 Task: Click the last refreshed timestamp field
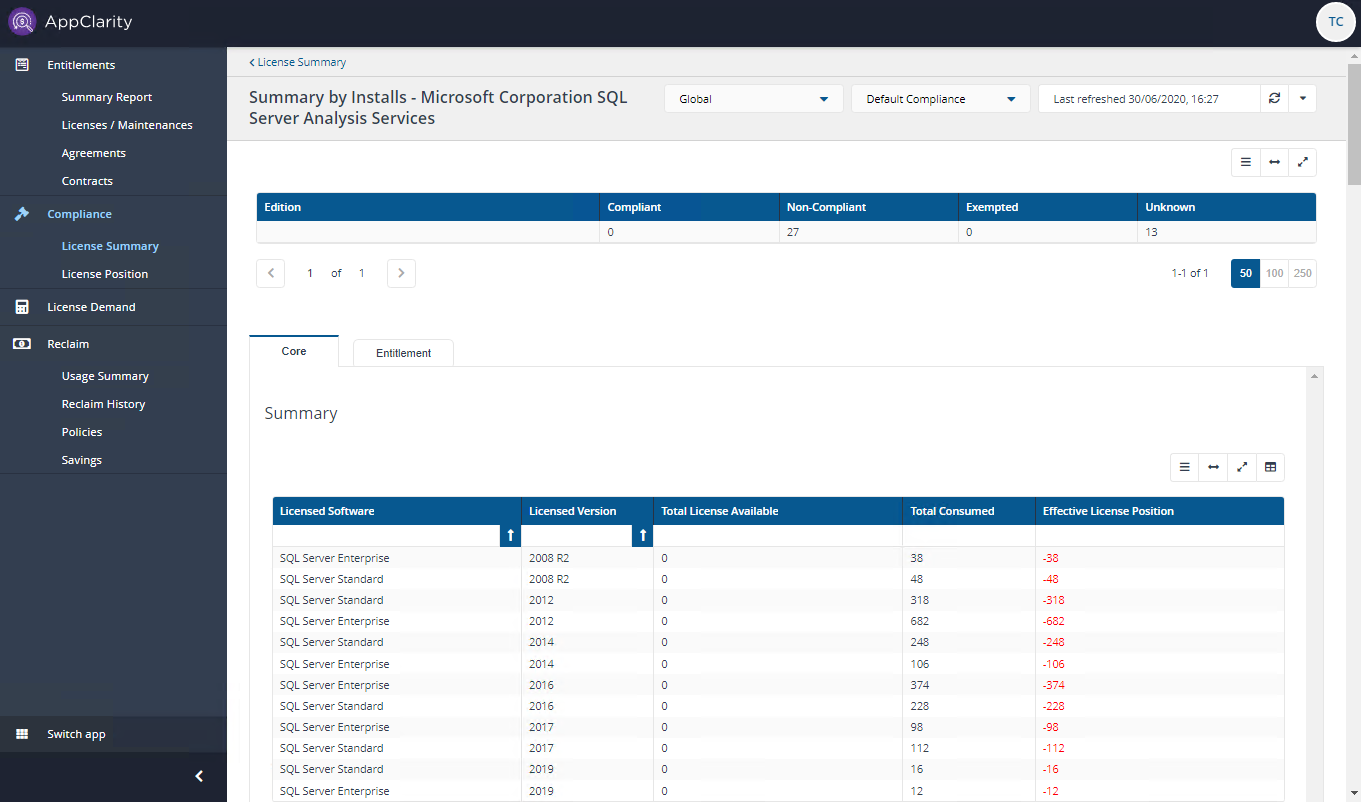coord(1149,99)
